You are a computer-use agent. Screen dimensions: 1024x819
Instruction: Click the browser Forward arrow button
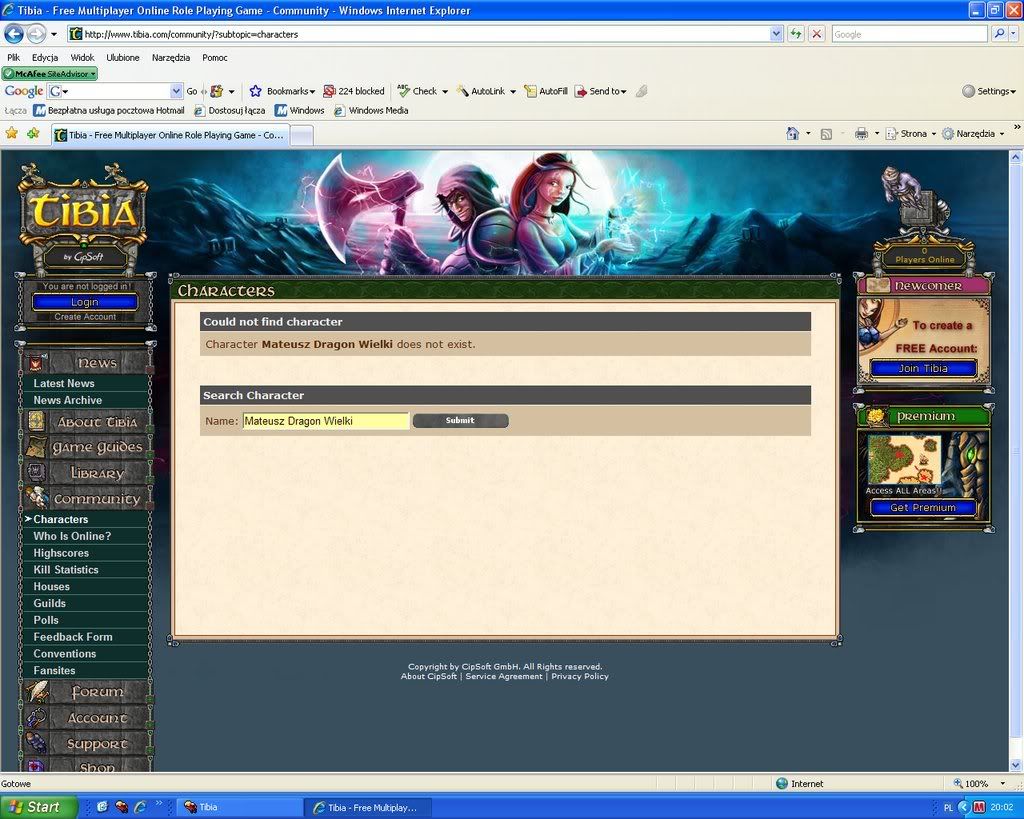[36, 33]
